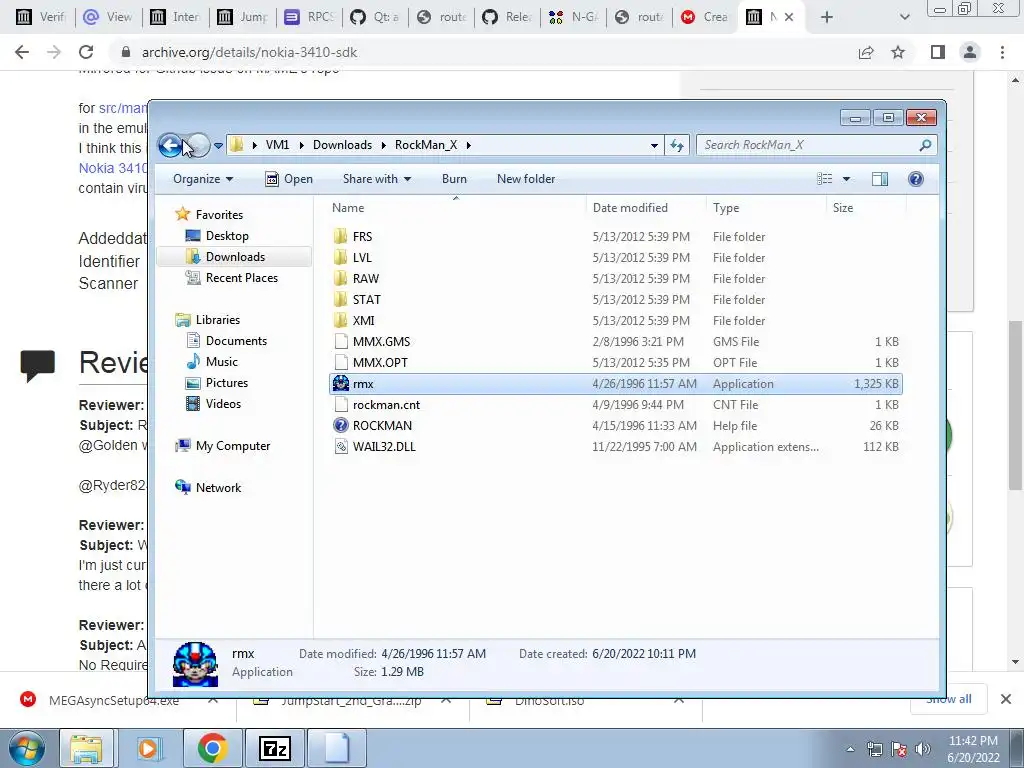This screenshot has width=1024, height=768.
Task: Open the view options dropdown arrow
Action: tap(846, 179)
